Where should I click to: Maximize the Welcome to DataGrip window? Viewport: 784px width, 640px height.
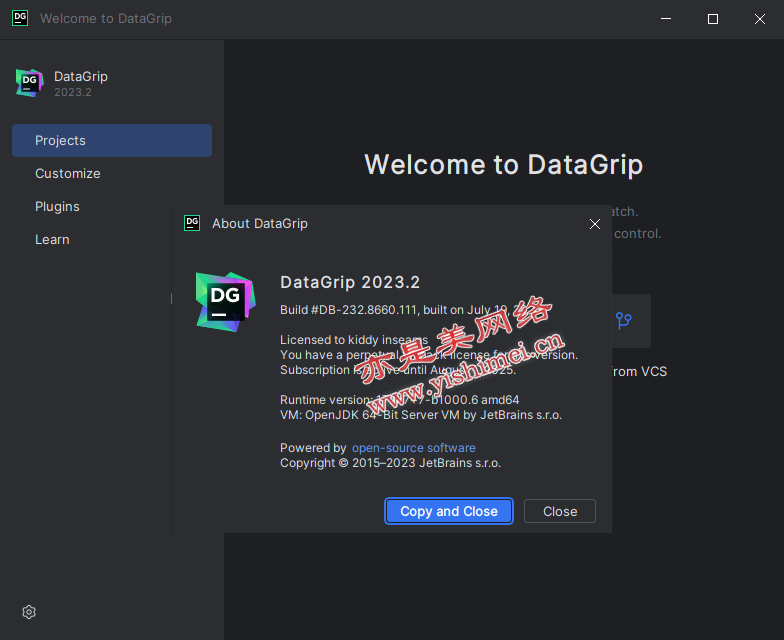pos(713,19)
